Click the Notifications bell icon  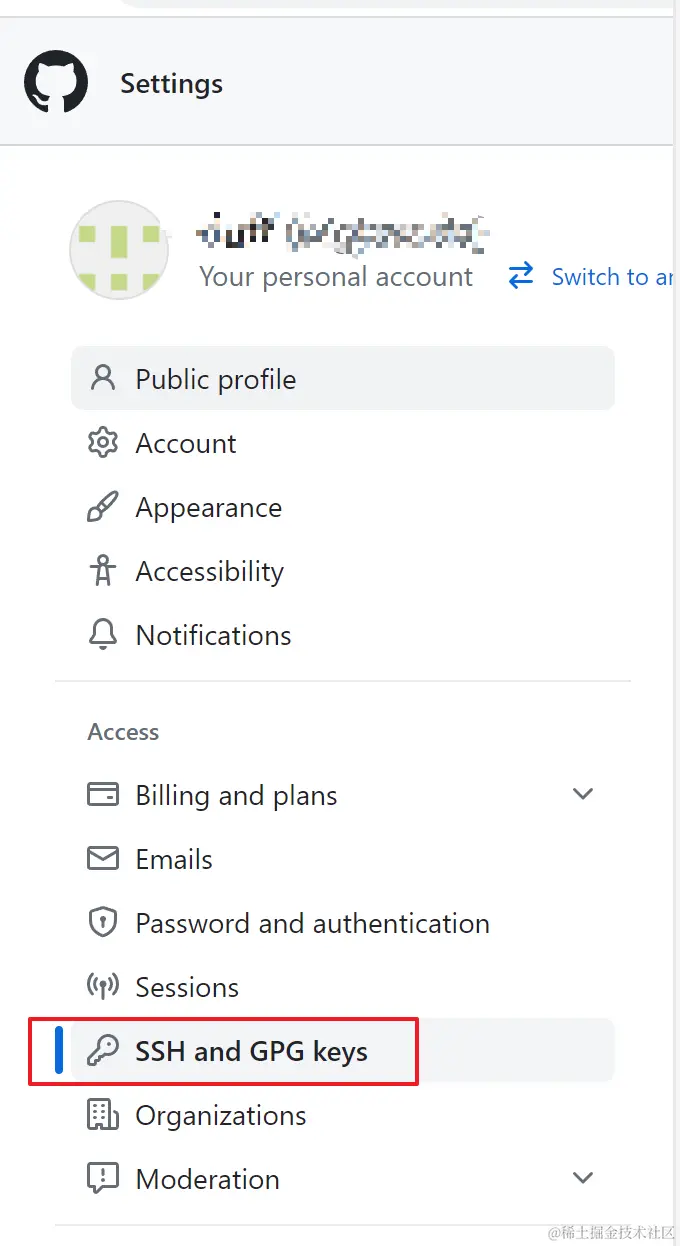click(x=103, y=635)
